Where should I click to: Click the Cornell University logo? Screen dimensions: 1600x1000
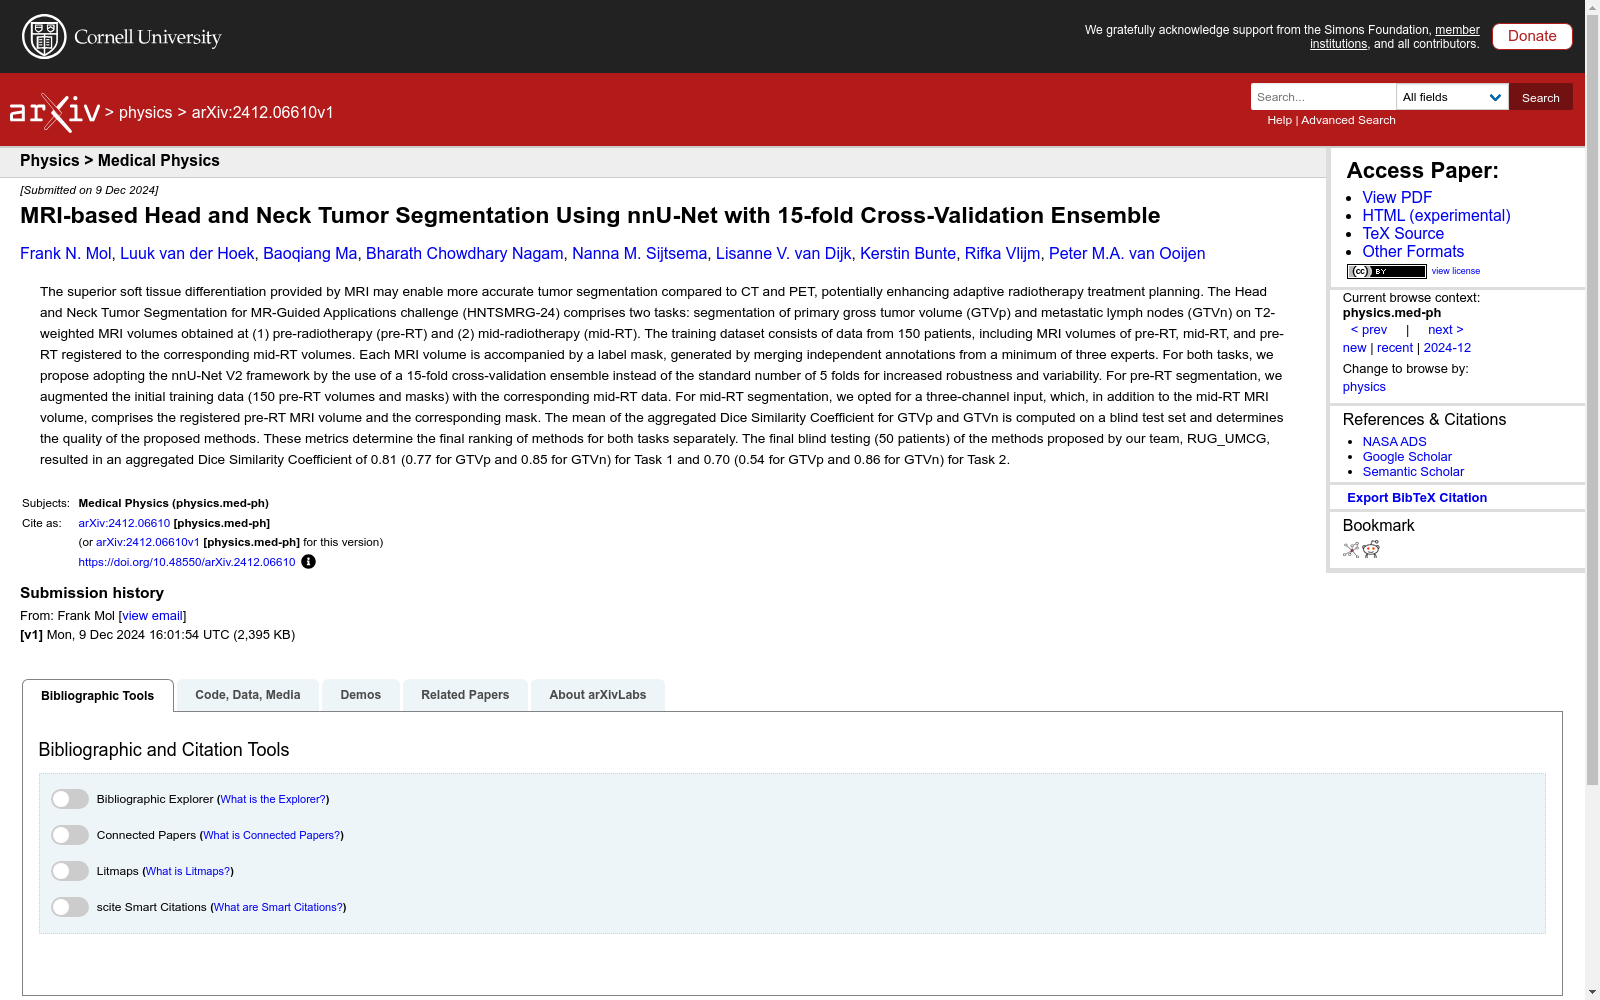click(122, 37)
